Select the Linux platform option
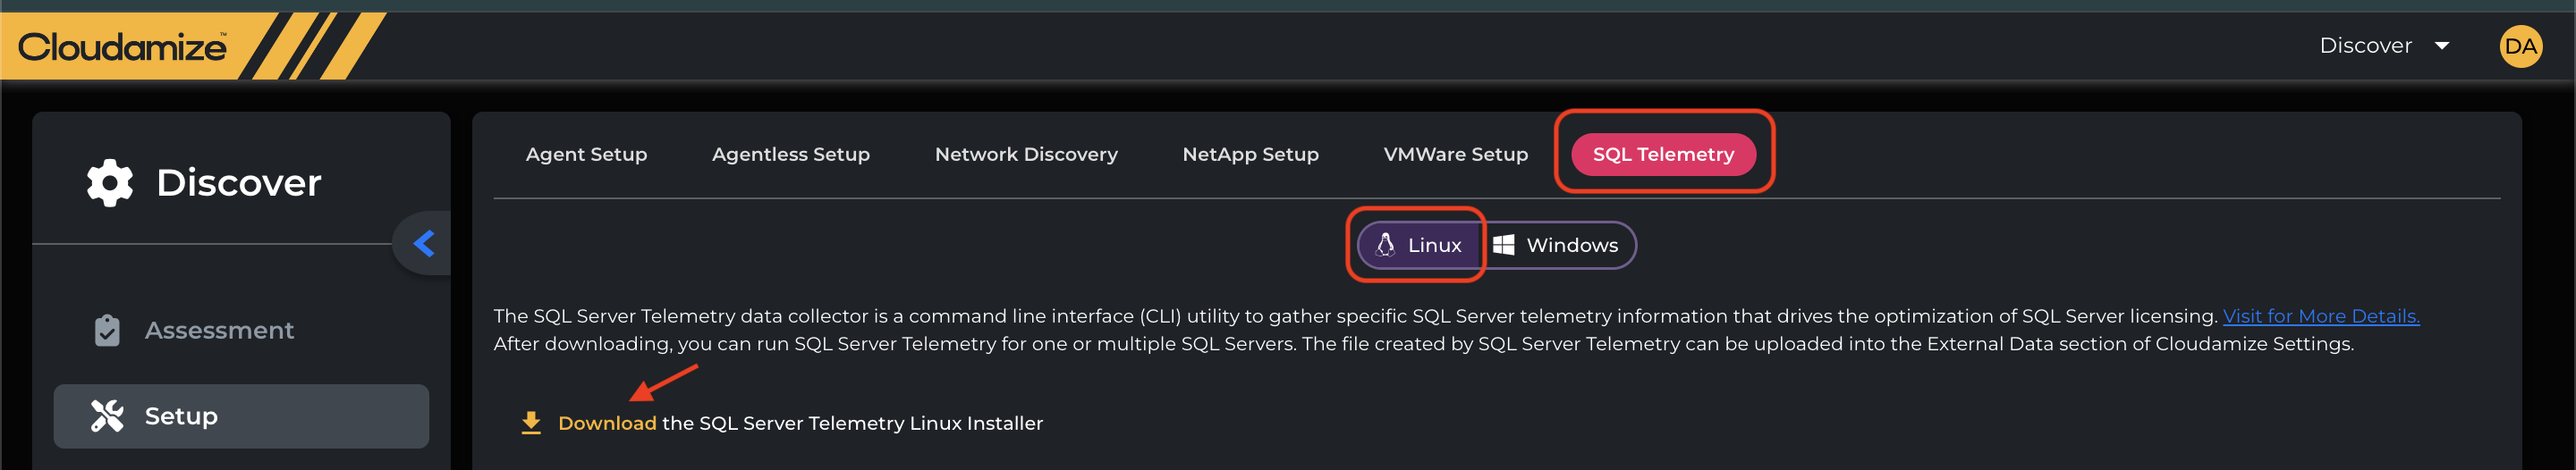Image resolution: width=2576 pixels, height=470 pixels. pyautogui.click(x=1419, y=245)
